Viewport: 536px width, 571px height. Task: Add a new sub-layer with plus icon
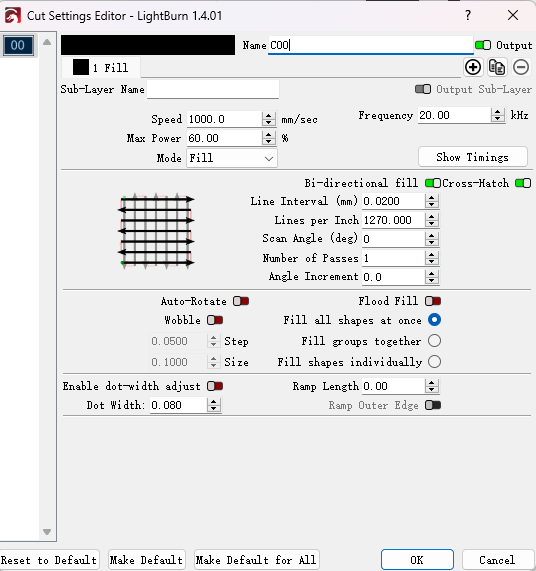[x=473, y=67]
